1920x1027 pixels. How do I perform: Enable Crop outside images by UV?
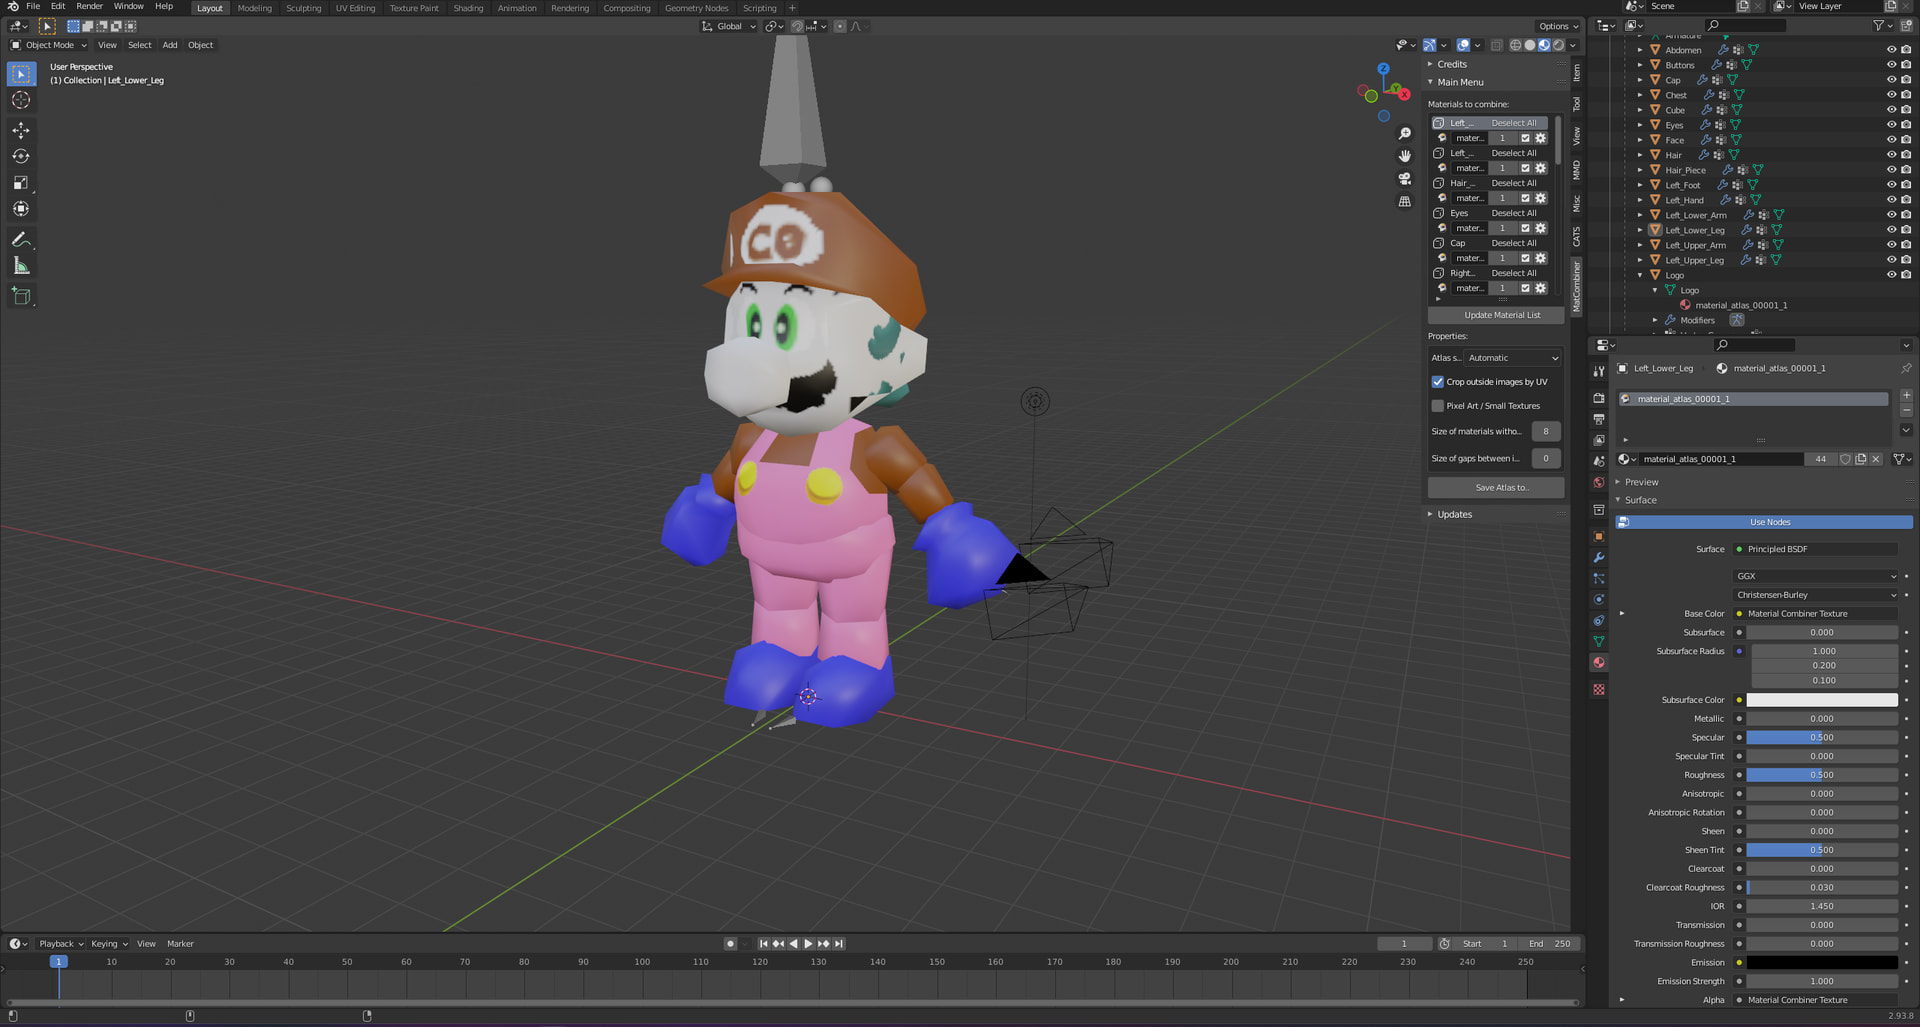click(1438, 382)
